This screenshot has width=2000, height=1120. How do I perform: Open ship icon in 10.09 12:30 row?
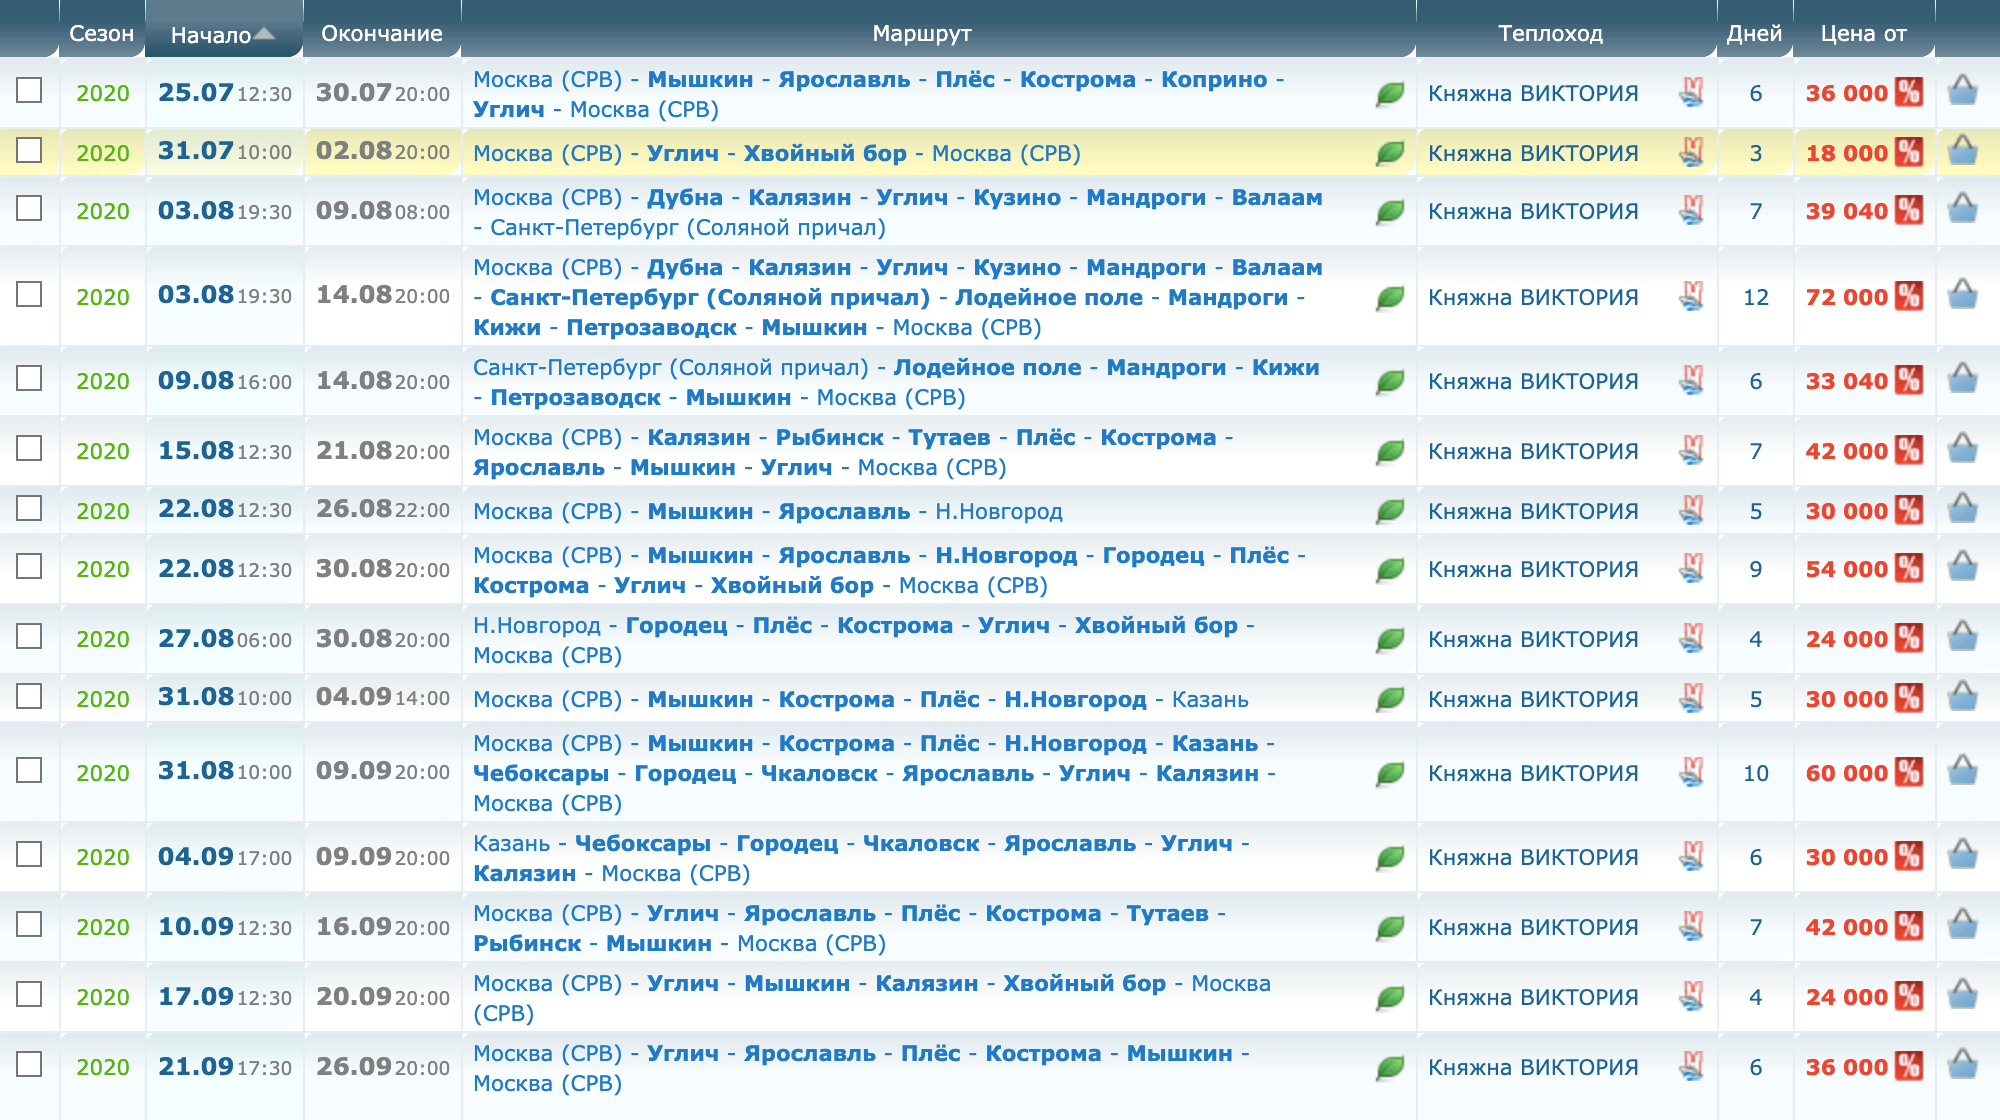pyautogui.click(x=1691, y=926)
